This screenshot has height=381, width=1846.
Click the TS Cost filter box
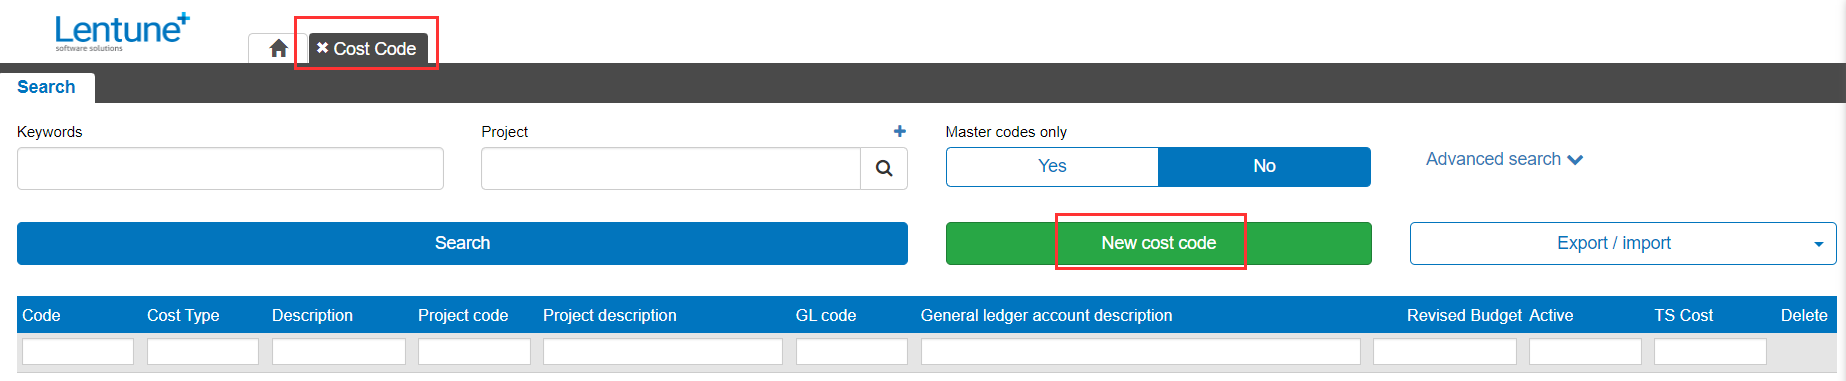[1710, 351]
